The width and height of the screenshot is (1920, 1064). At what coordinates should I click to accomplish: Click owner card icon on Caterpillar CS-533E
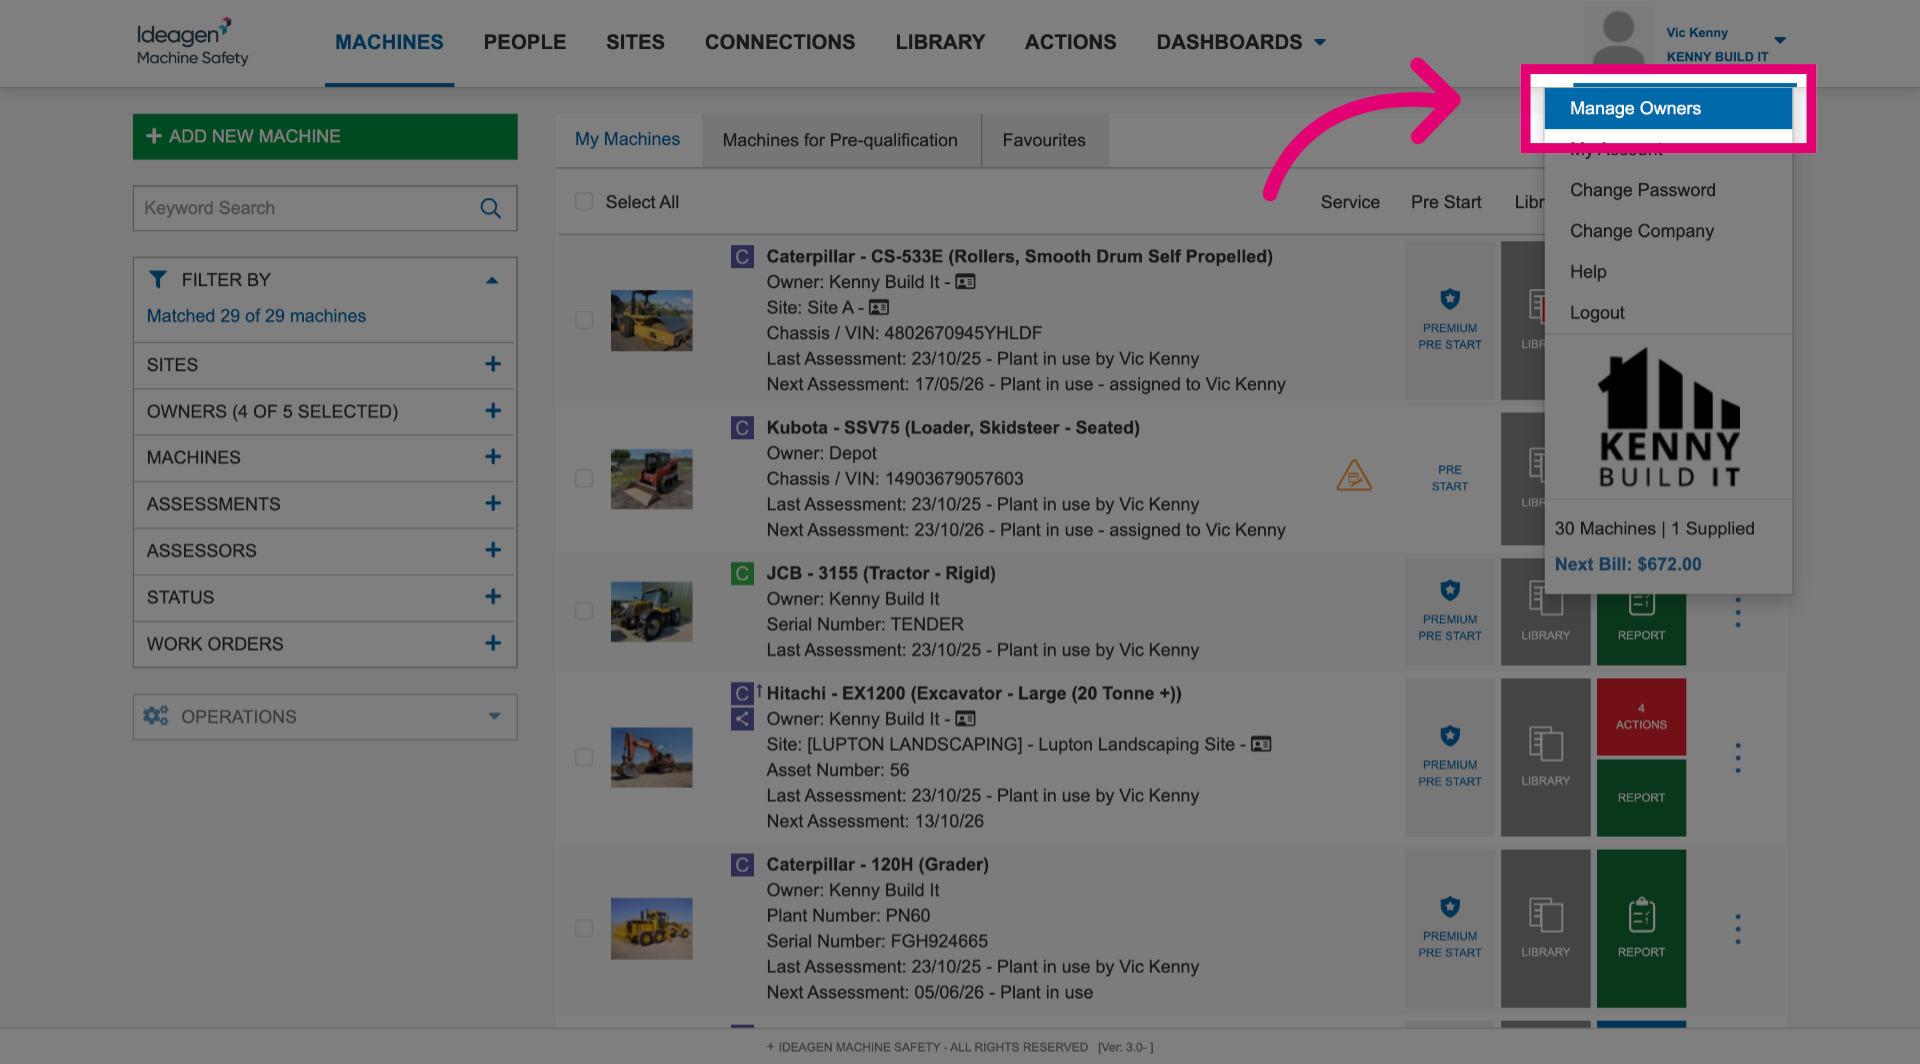(x=965, y=282)
